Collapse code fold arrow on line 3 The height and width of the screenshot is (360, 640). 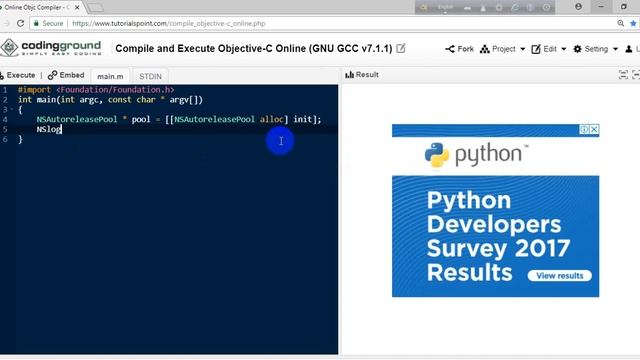11,109
